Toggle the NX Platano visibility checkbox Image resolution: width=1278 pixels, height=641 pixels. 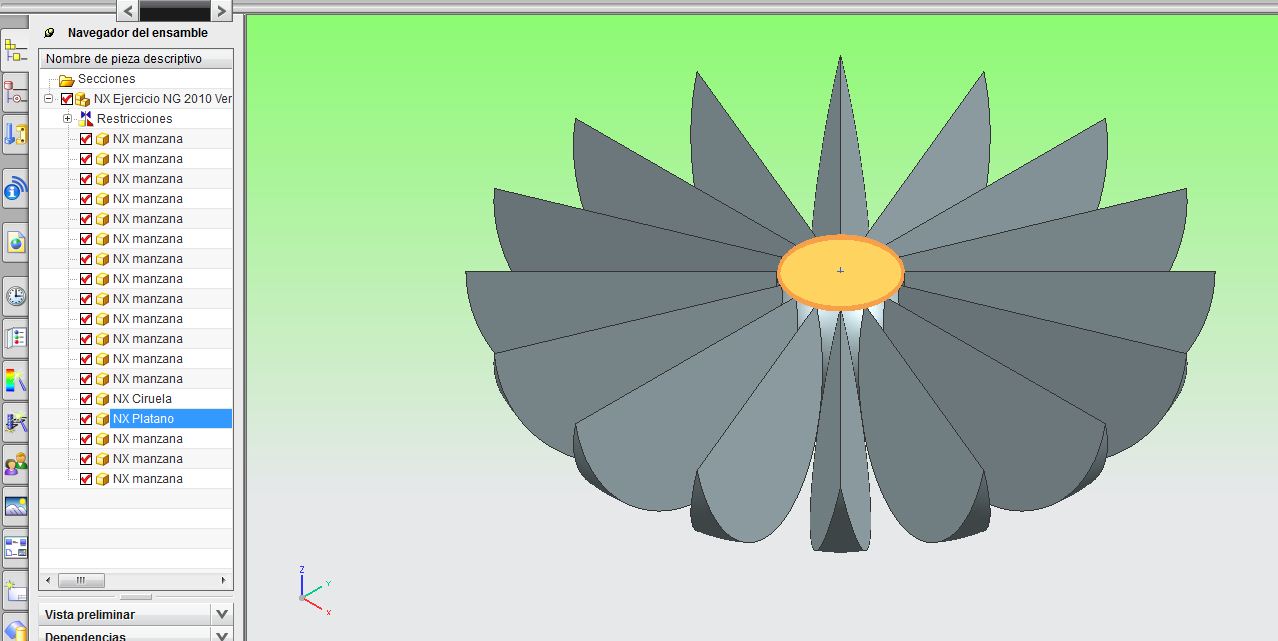(86, 419)
